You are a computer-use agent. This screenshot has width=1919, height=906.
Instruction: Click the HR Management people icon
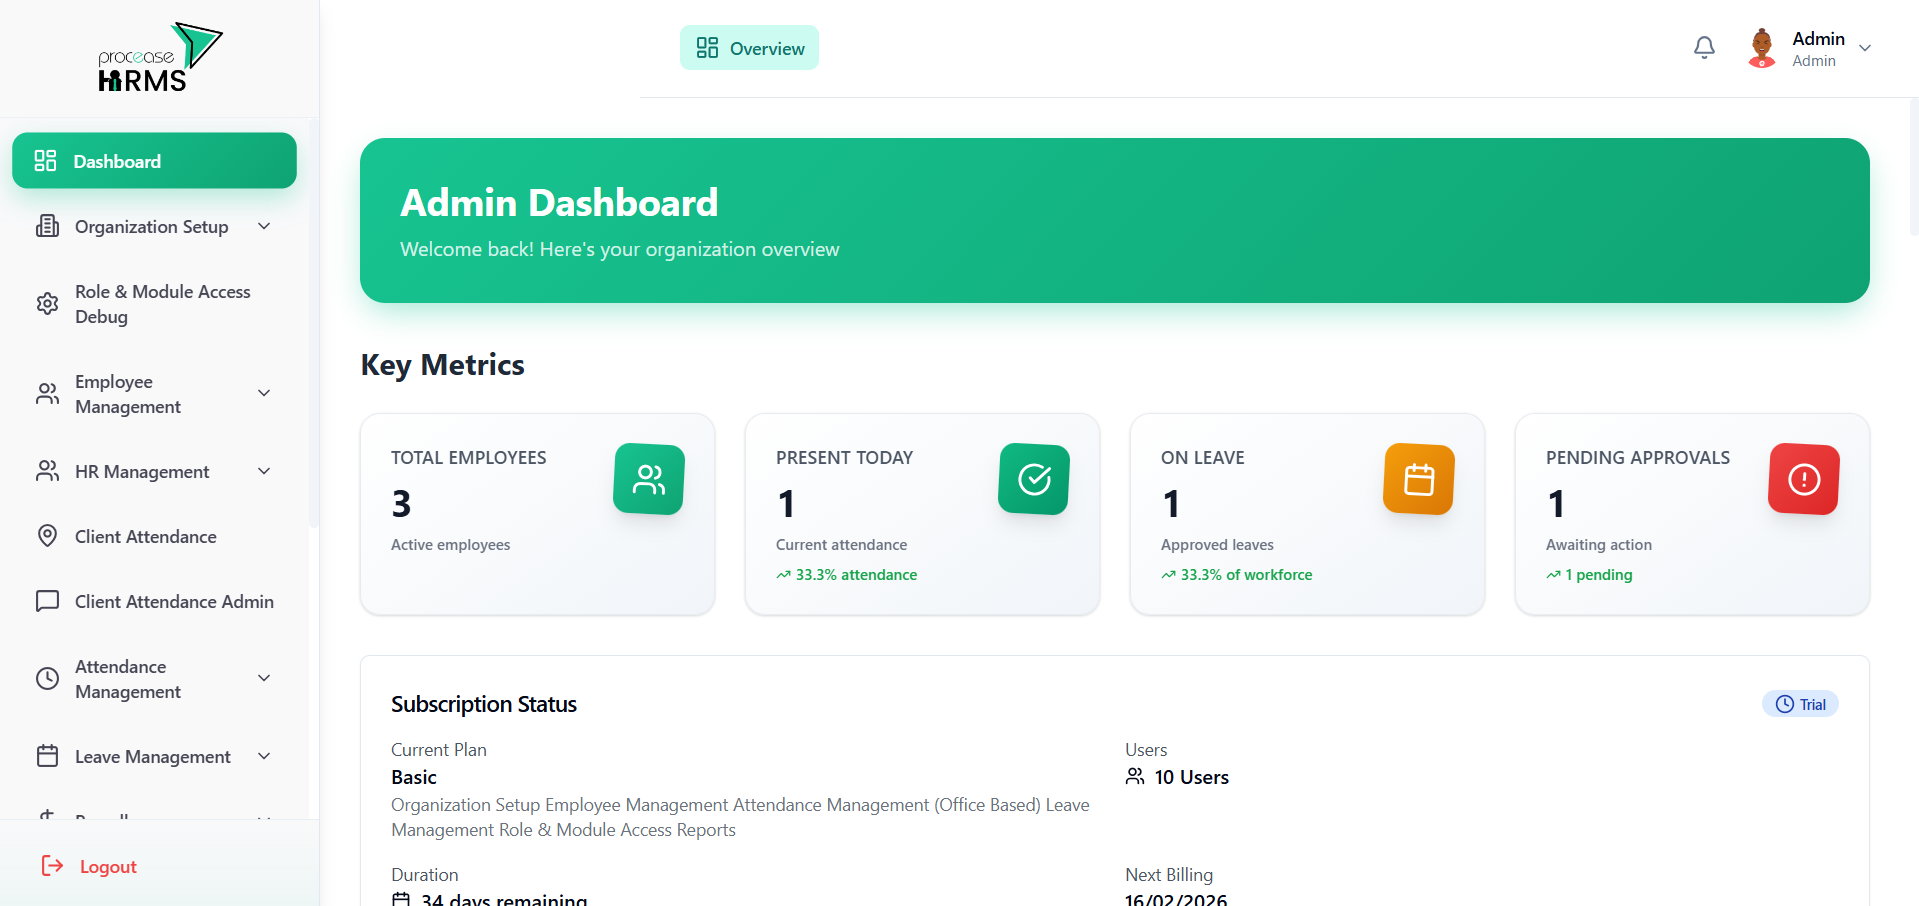(47, 471)
